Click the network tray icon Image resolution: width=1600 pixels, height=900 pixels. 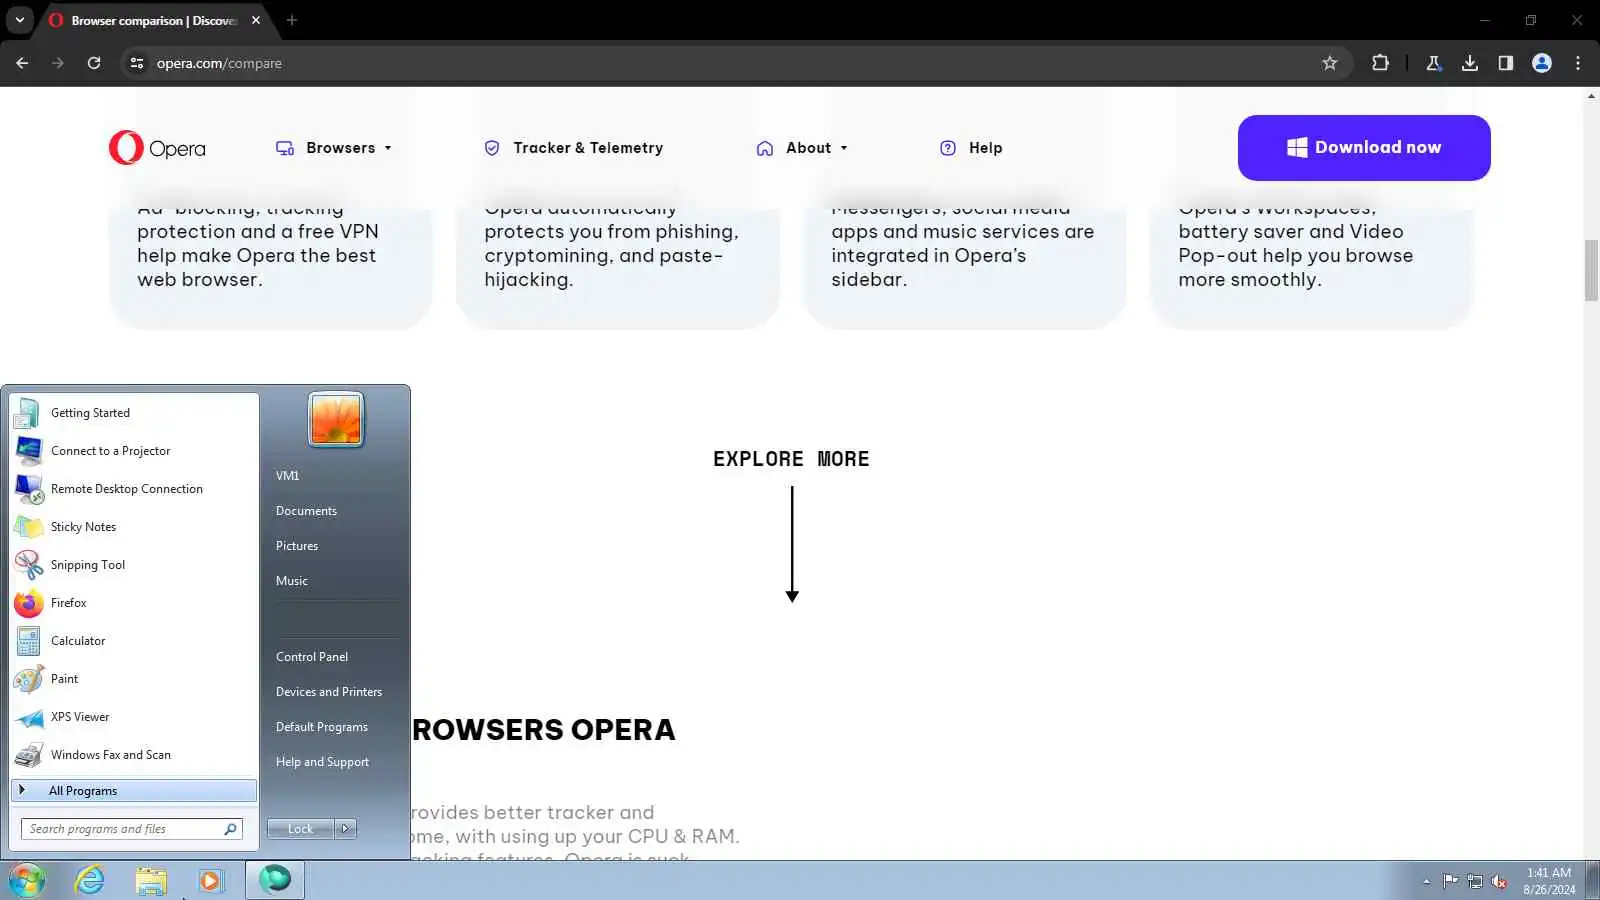1475,881
